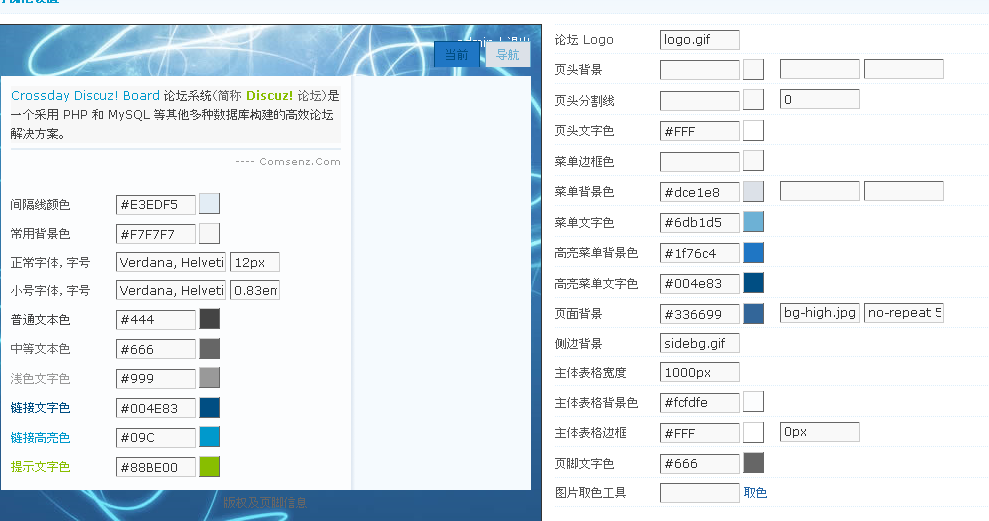Select the 当前 tab in the preview

click(457, 55)
